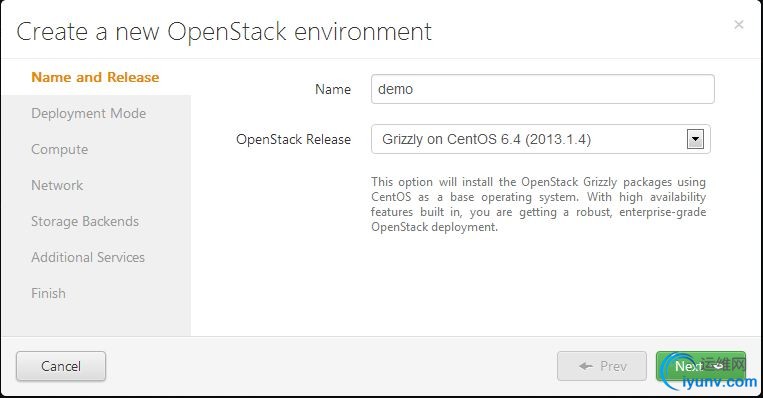Select the Storage Backends step
Image resolution: width=763 pixels, height=398 pixels.
tap(85, 221)
